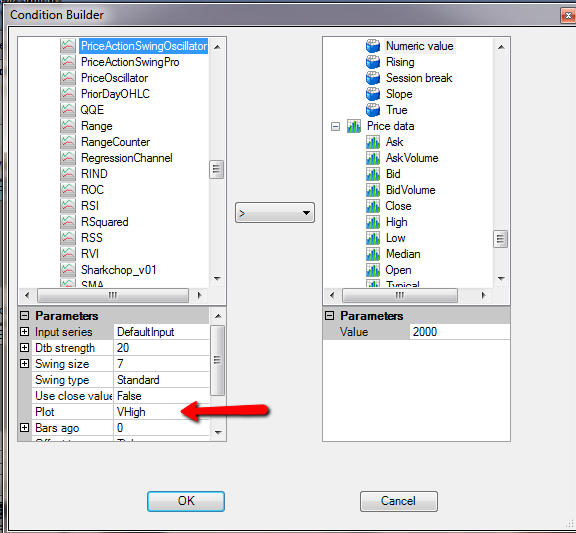Click the True condition icon
This screenshot has width=576, height=533.
pos(373,110)
